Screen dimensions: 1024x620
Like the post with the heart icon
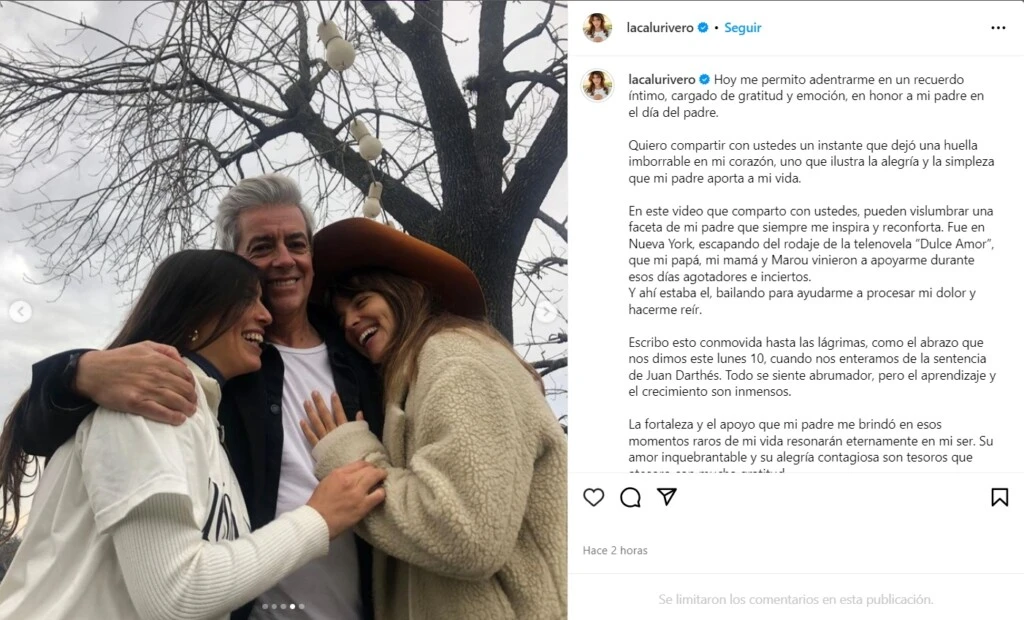(x=593, y=497)
